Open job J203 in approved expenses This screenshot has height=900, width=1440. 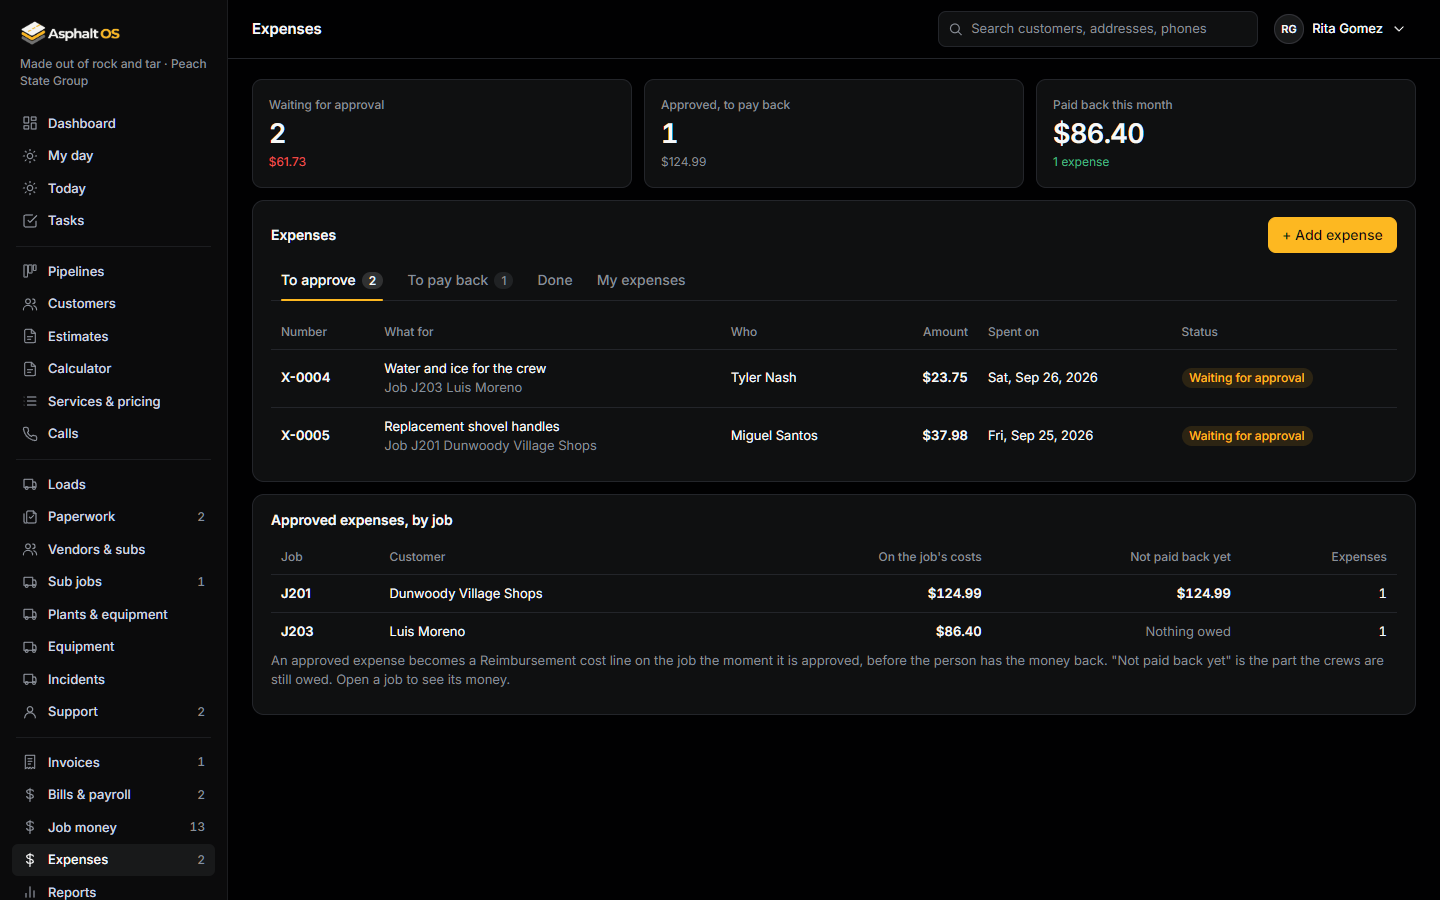834,632
